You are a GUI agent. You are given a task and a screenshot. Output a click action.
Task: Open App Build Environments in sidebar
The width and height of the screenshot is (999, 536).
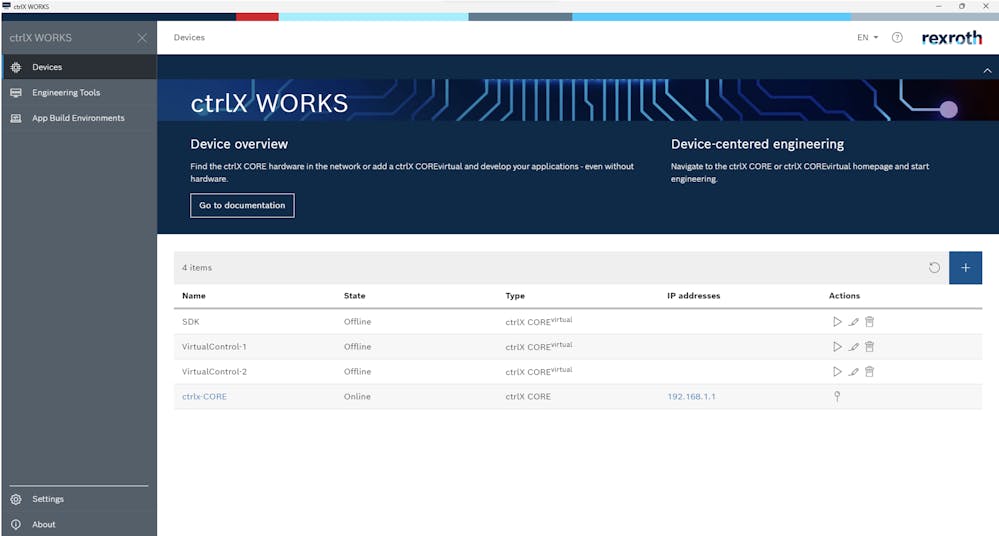click(79, 118)
